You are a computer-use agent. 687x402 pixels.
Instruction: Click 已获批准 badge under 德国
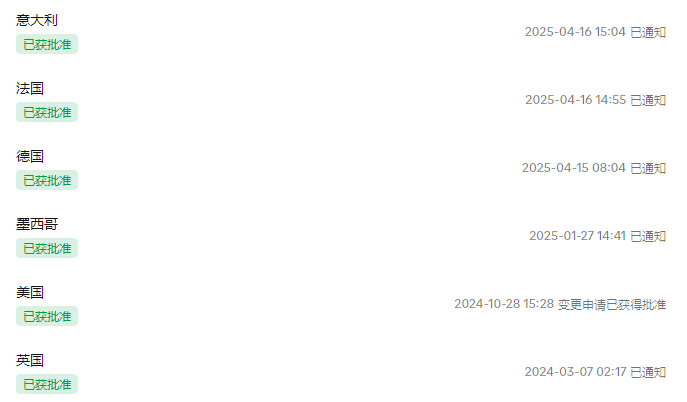coord(47,180)
